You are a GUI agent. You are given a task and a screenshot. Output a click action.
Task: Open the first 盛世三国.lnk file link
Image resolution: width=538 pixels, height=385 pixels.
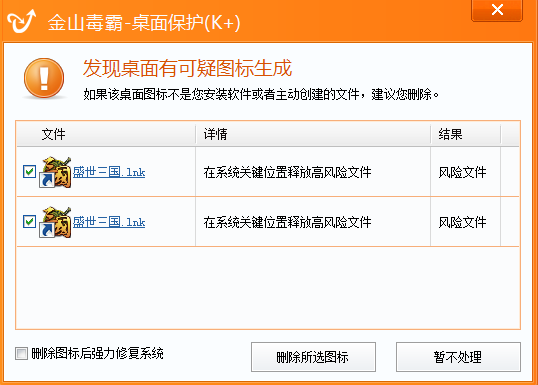(x=109, y=172)
